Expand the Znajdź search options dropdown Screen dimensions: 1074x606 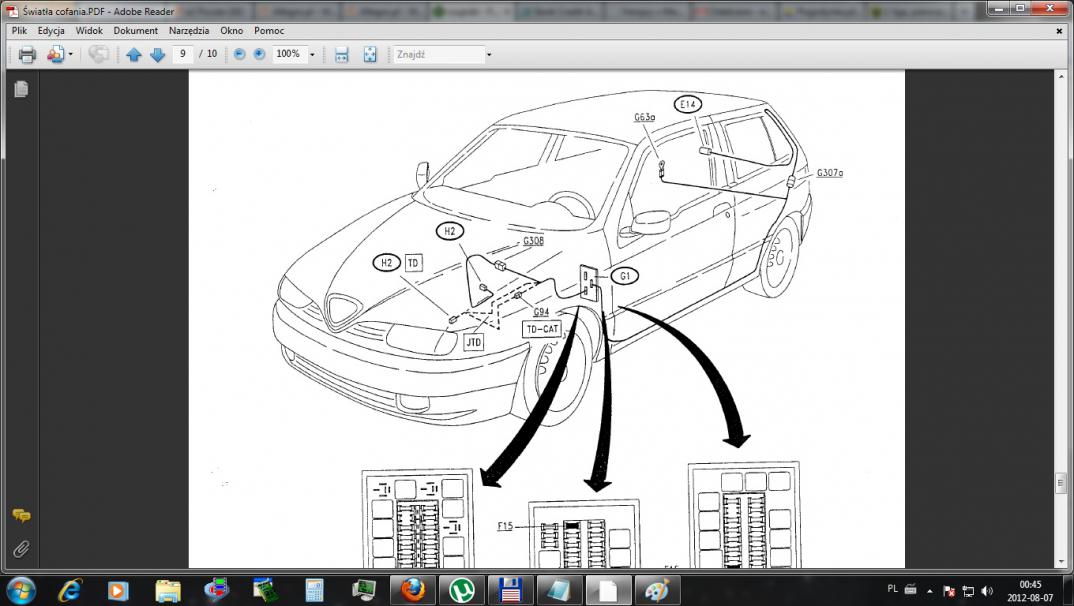click(489, 54)
